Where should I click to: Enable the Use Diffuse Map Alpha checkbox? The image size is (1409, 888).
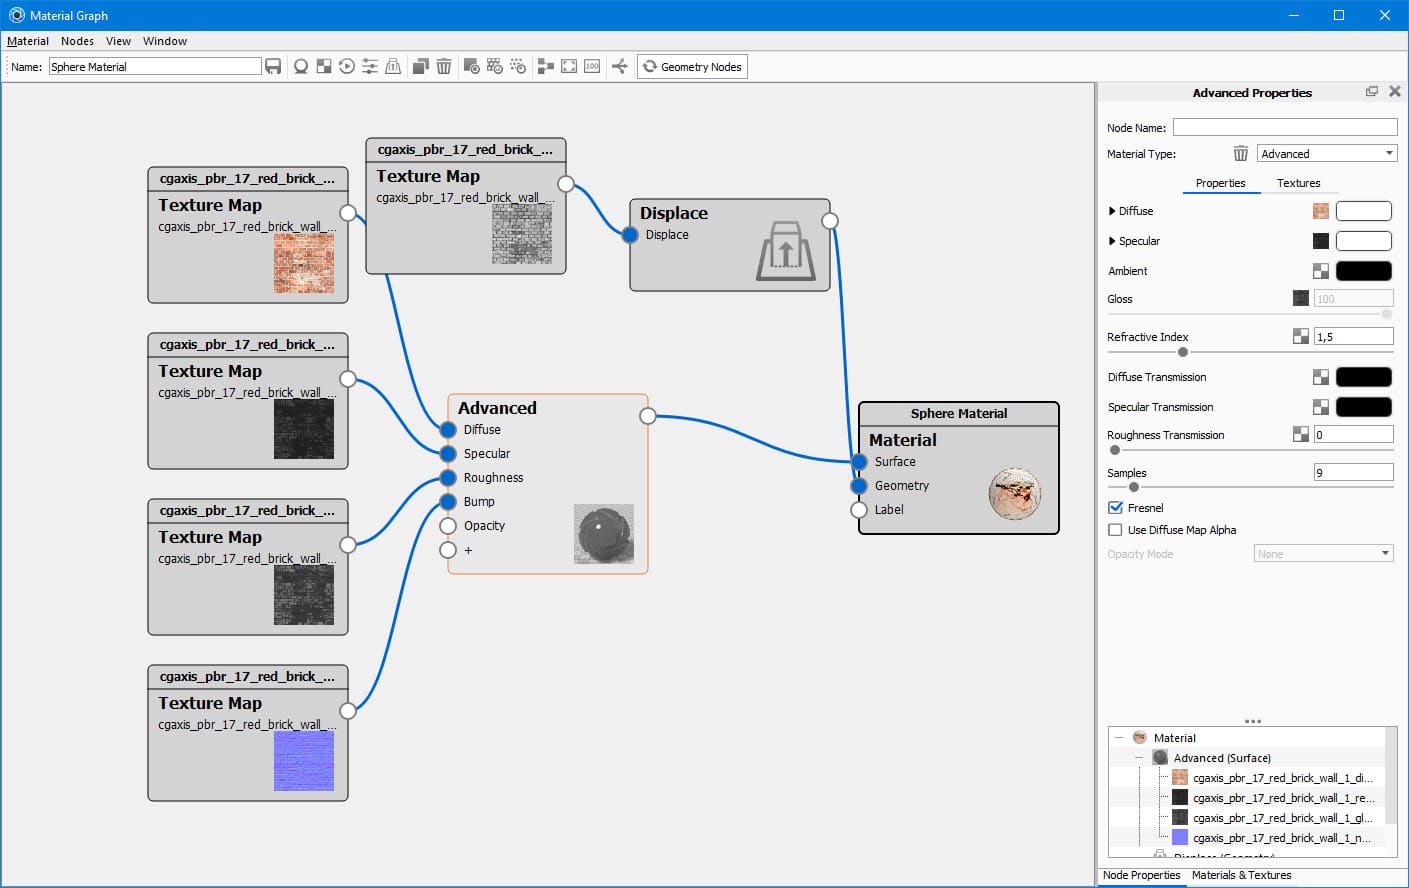click(1115, 530)
